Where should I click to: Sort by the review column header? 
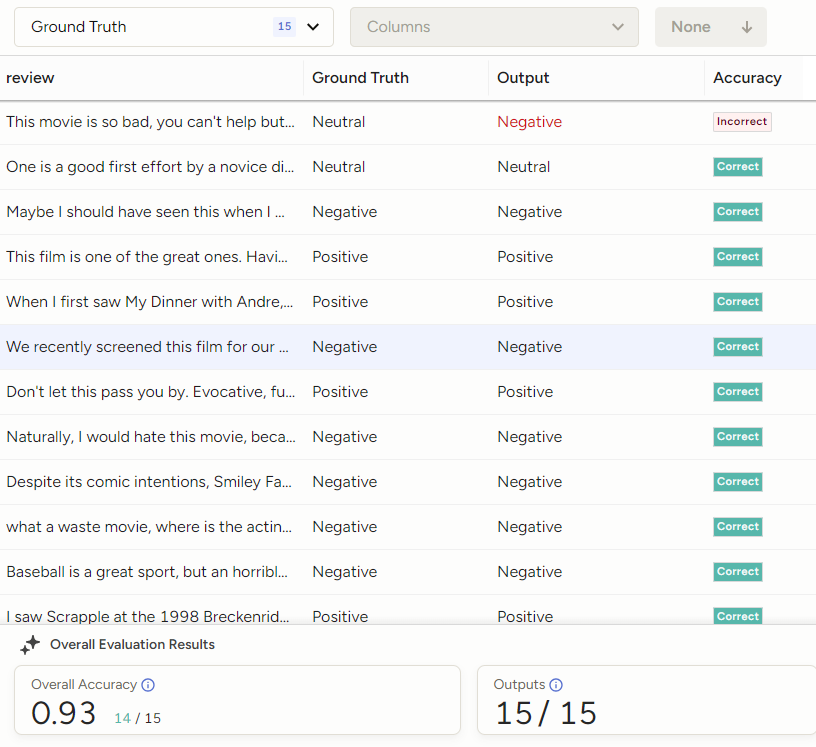click(30, 78)
